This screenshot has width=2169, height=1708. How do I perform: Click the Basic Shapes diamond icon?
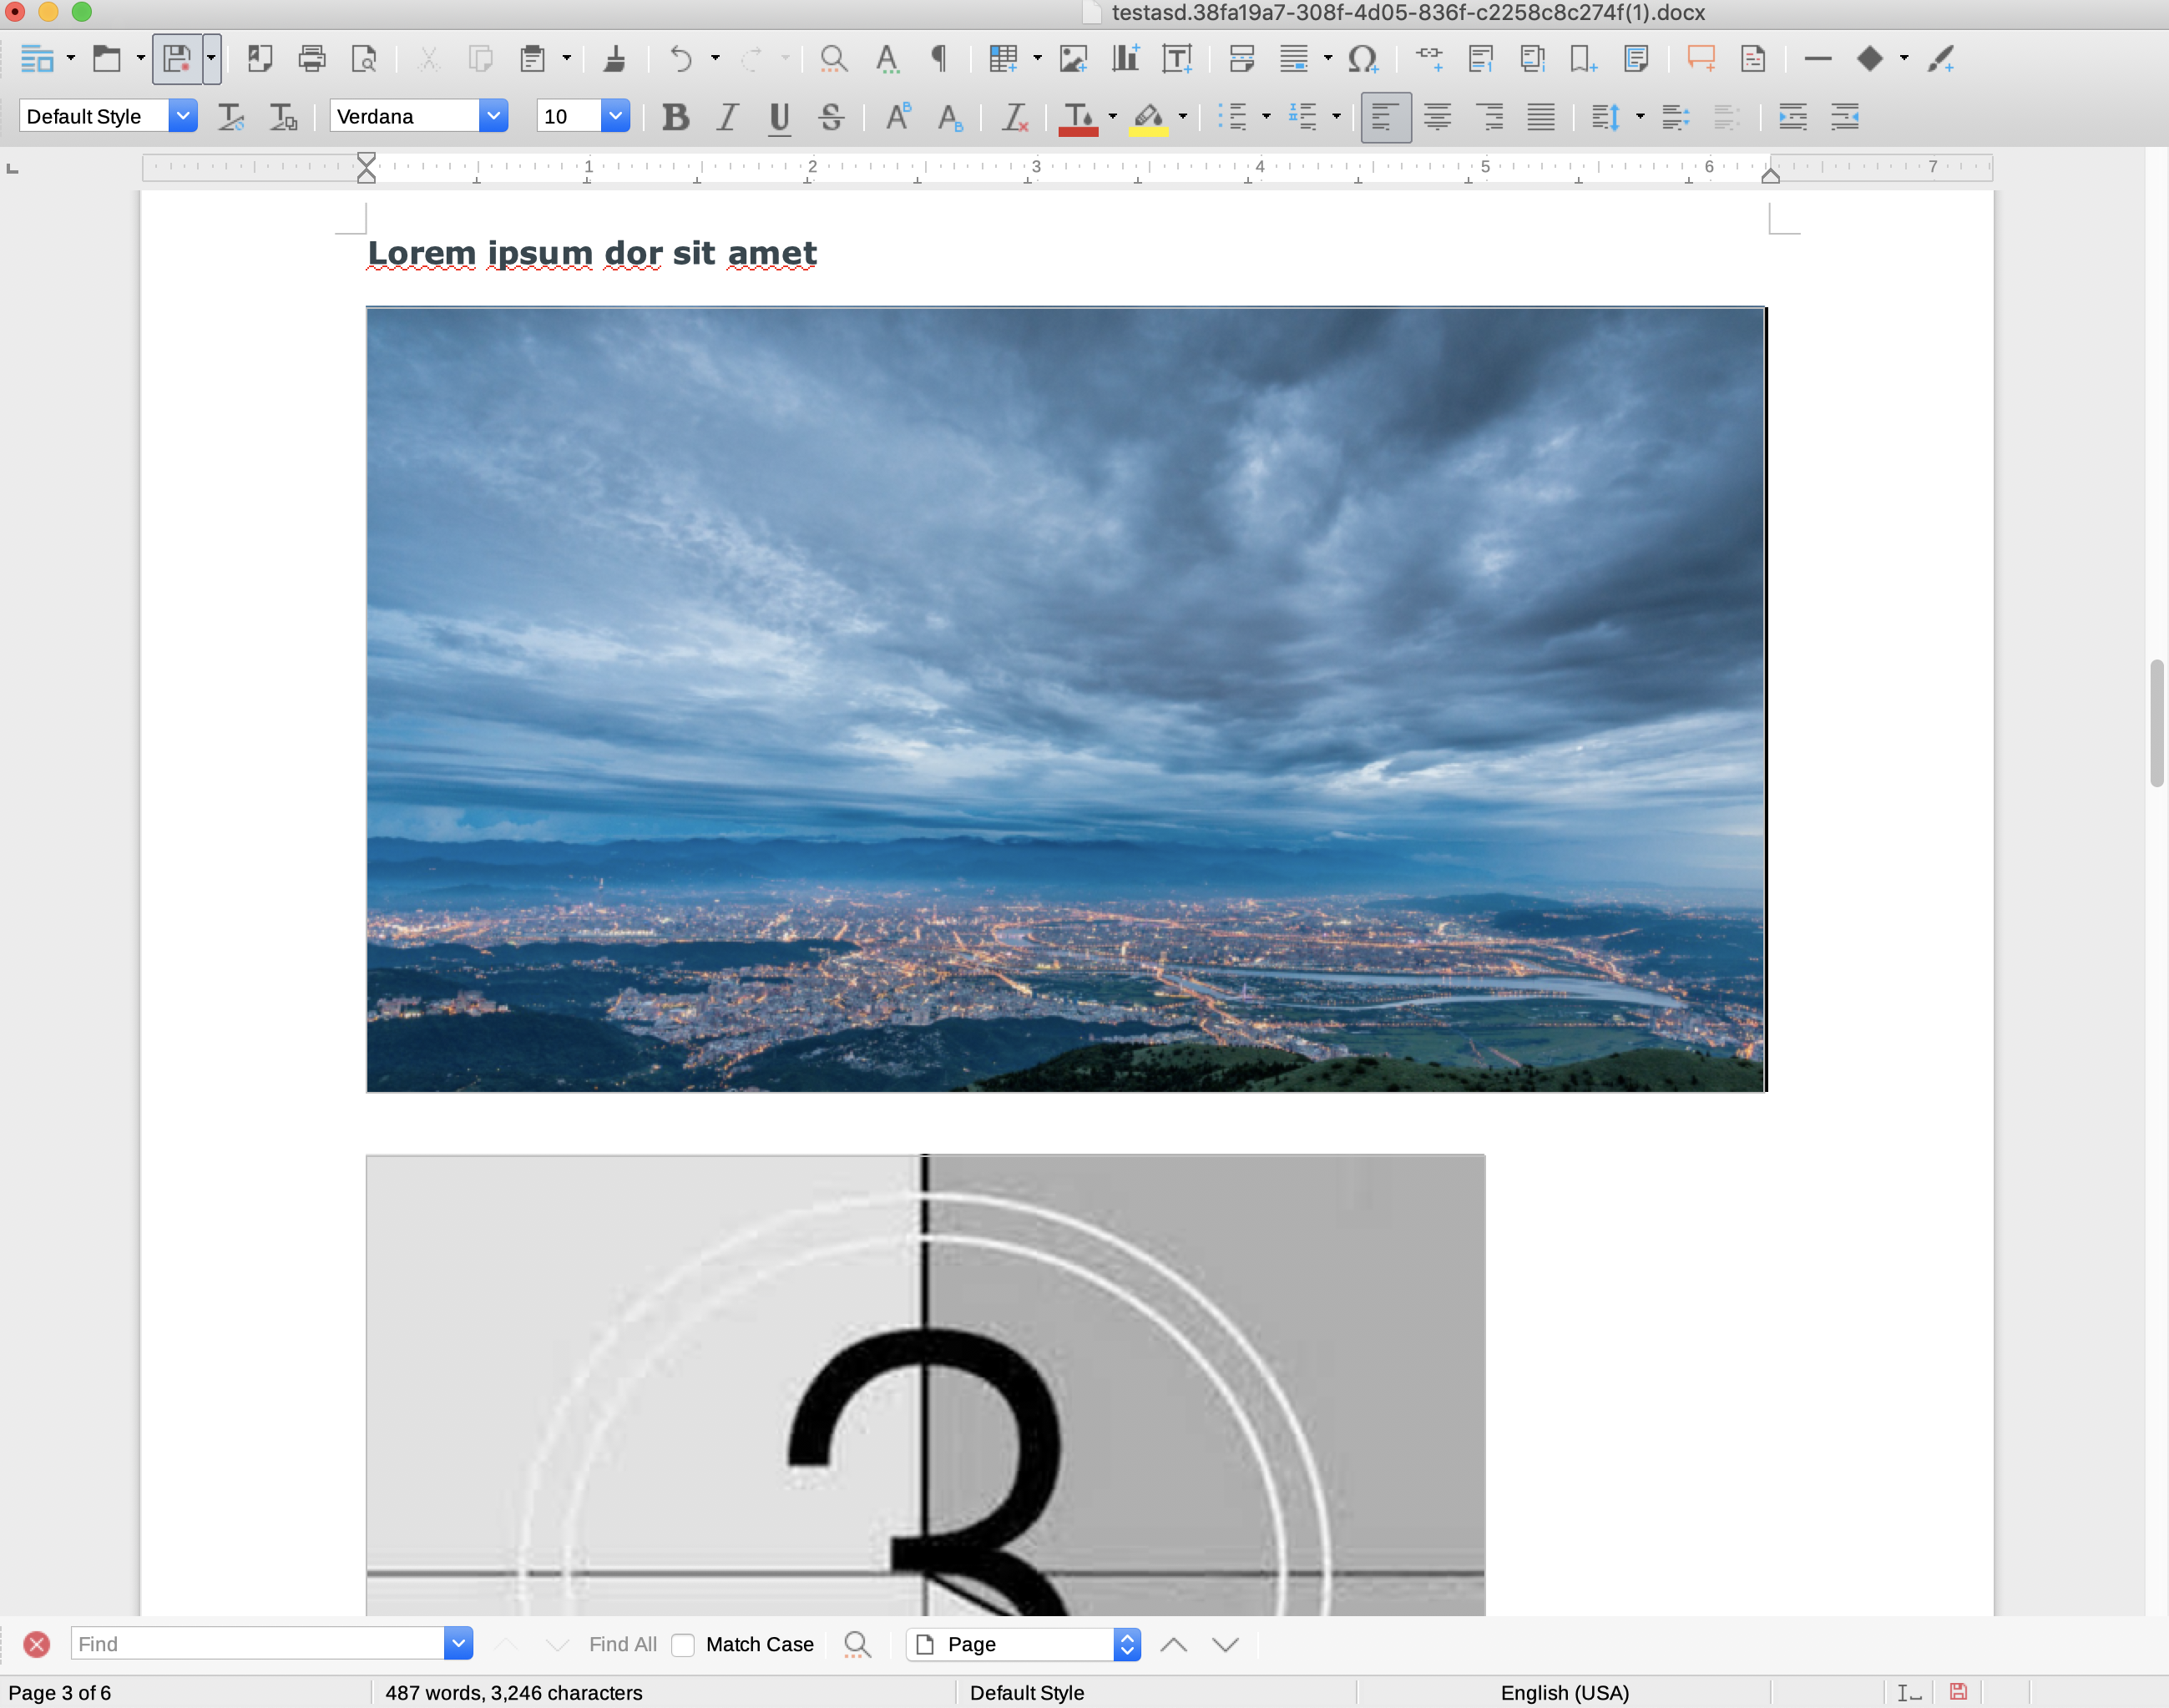coord(1870,59)
